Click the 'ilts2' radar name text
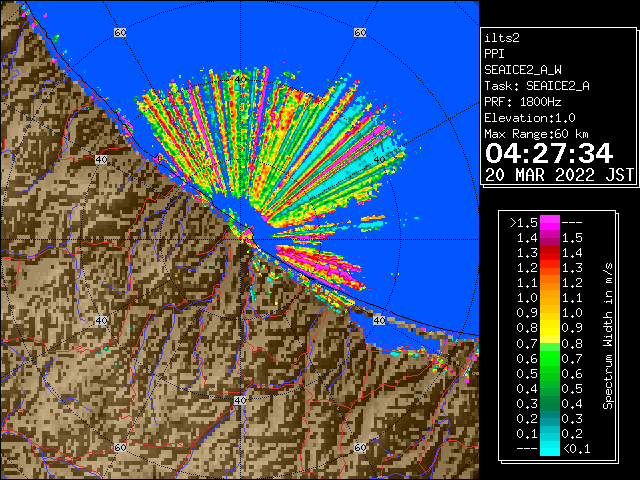This screenshot has height=480, width=640. tap(502, 38)
